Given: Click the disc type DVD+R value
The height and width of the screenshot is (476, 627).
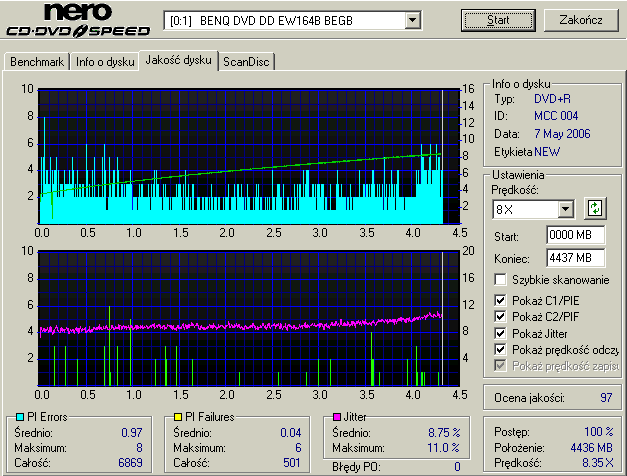Looking at the screenshot, I should 553,99.
